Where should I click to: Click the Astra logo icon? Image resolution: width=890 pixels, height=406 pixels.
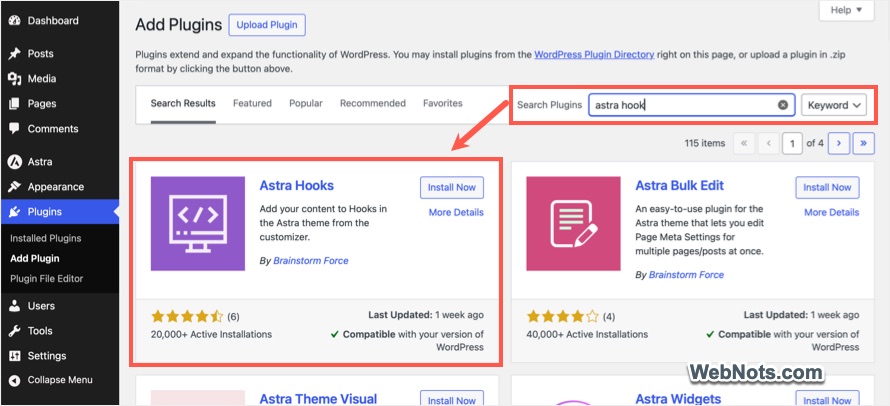tap(15, 162)
